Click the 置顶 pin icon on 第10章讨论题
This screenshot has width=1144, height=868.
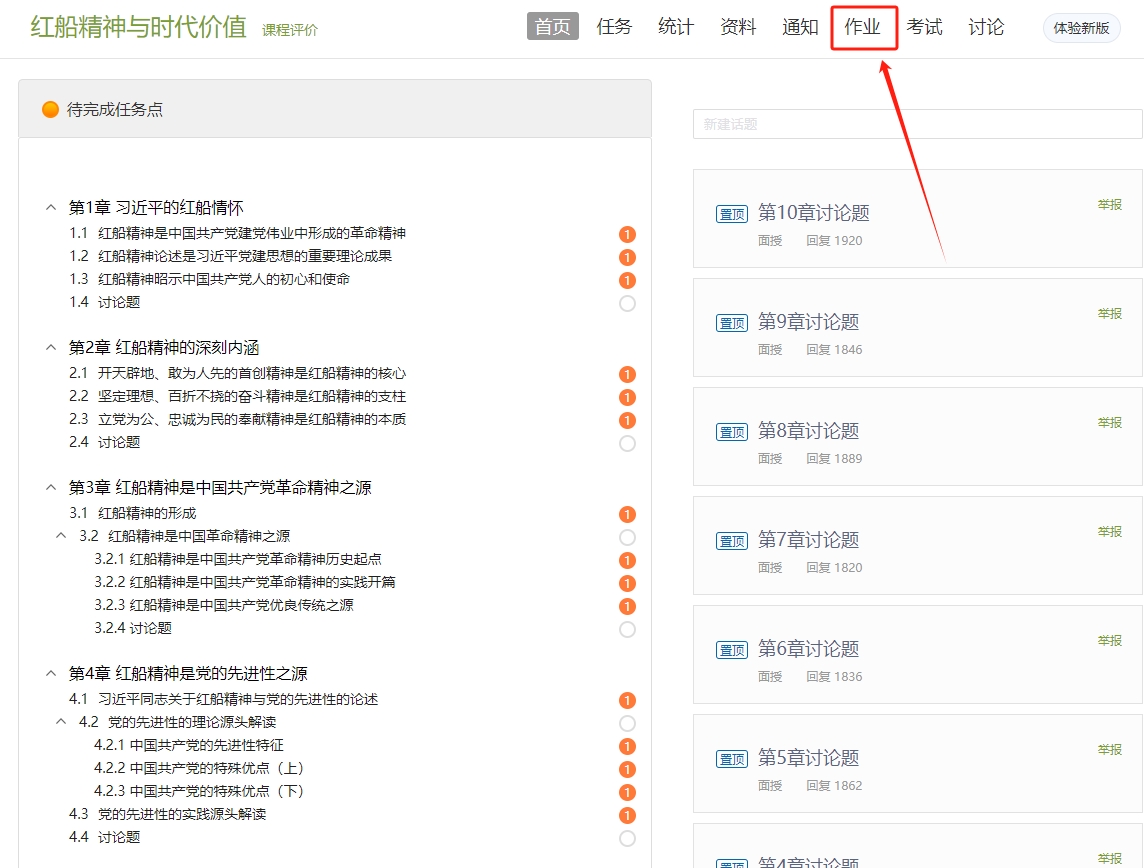(x=732, y=214)
